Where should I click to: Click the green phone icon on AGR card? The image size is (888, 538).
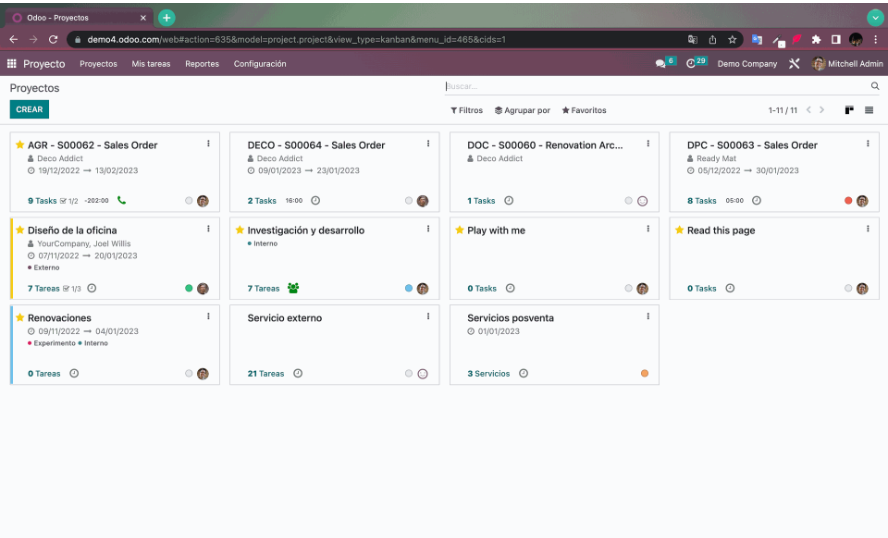[x=121, y=200]
